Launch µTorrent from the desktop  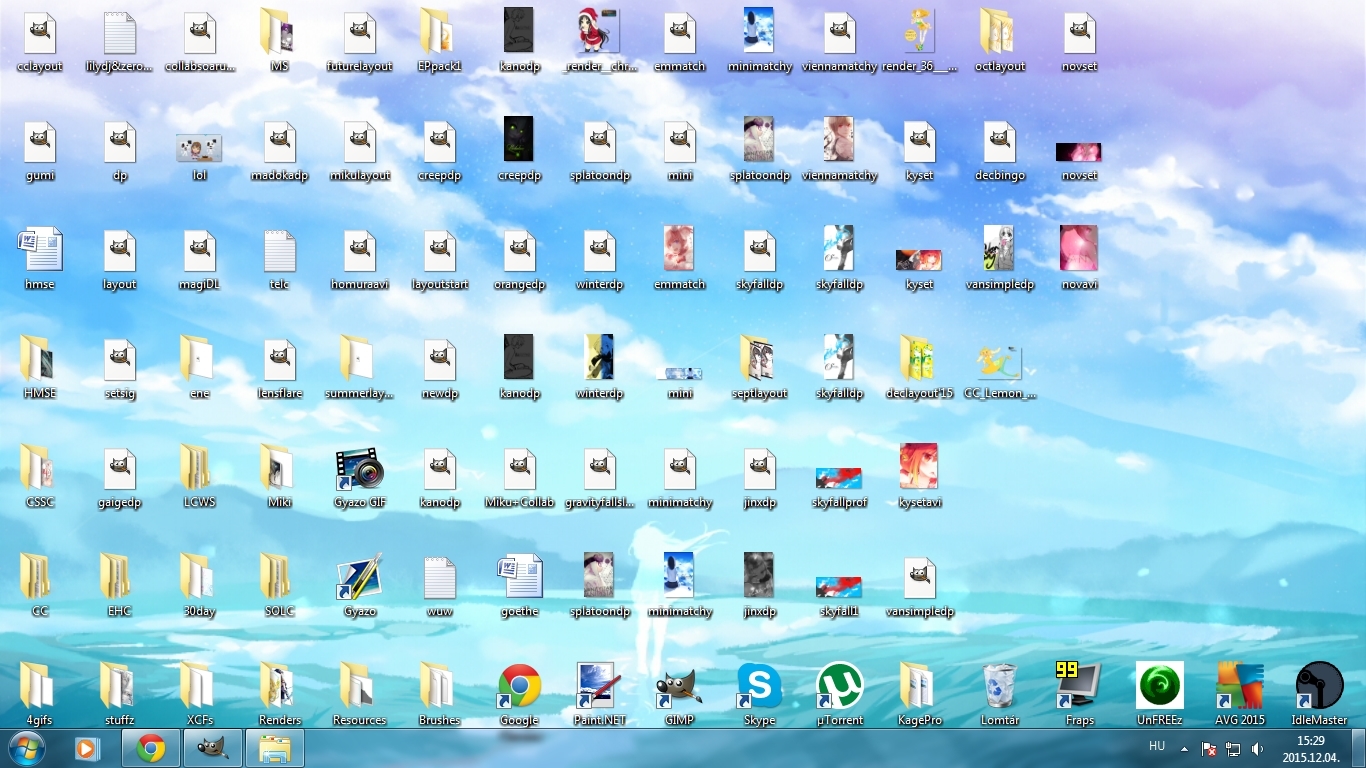(839, 687)
